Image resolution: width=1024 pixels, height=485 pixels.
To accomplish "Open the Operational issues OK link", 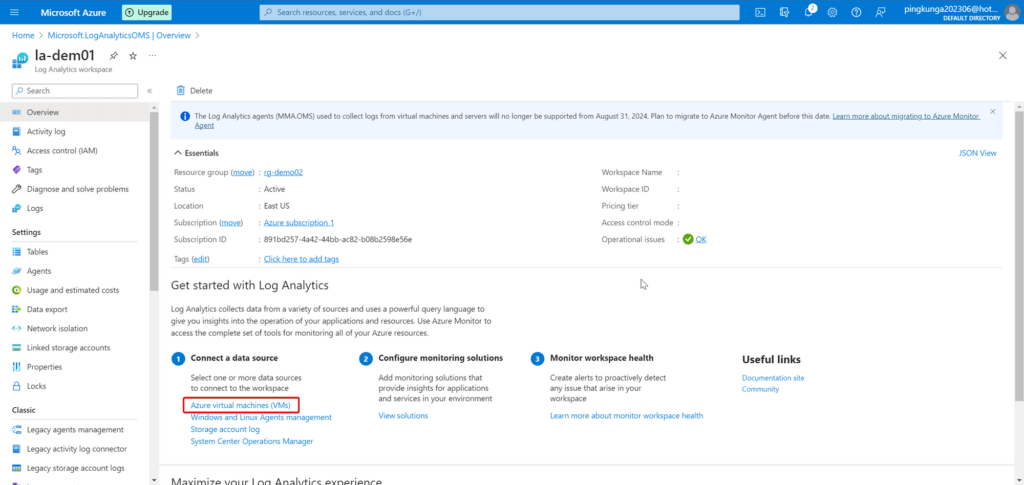I will (701, 240).
